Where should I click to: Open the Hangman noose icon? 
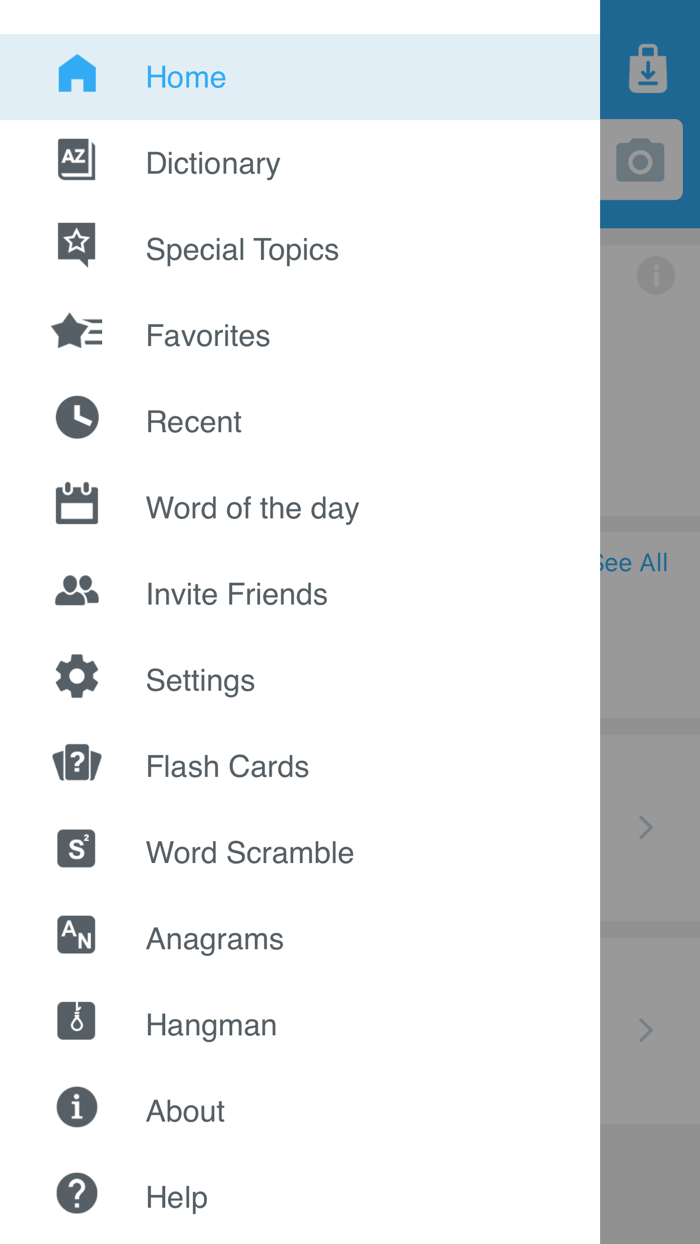point(77,1023)
